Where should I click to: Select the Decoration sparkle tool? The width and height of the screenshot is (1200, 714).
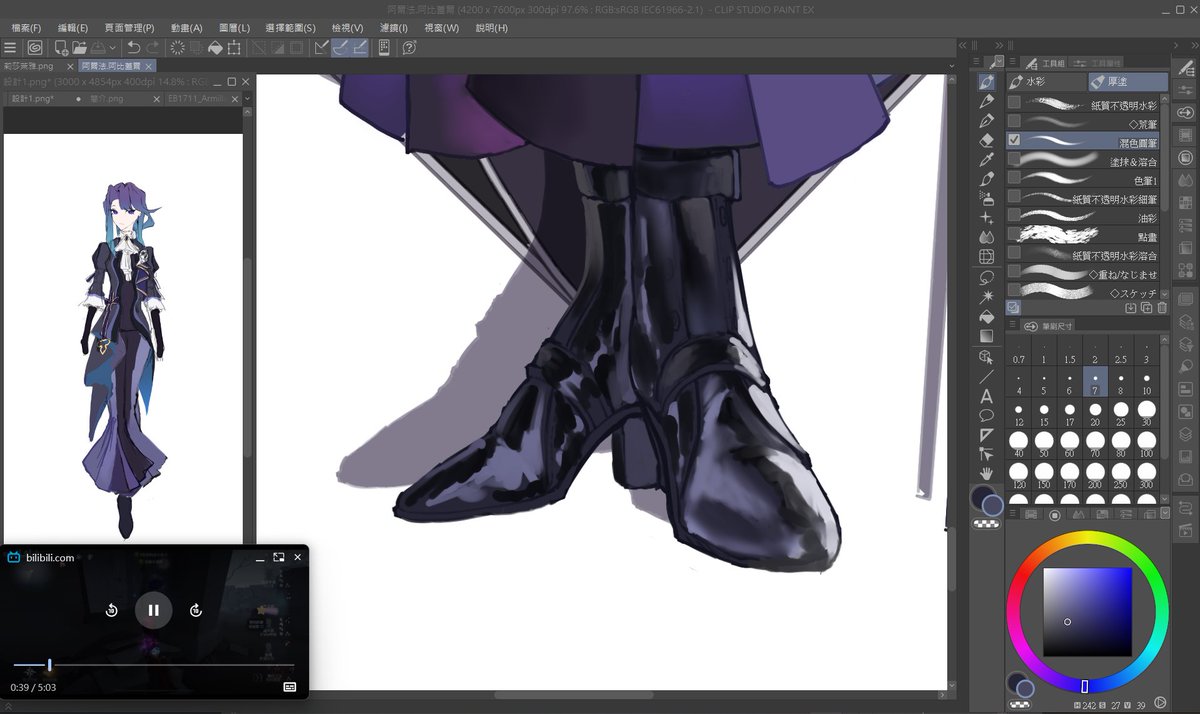pyautogui.click(x=987, y=217)
